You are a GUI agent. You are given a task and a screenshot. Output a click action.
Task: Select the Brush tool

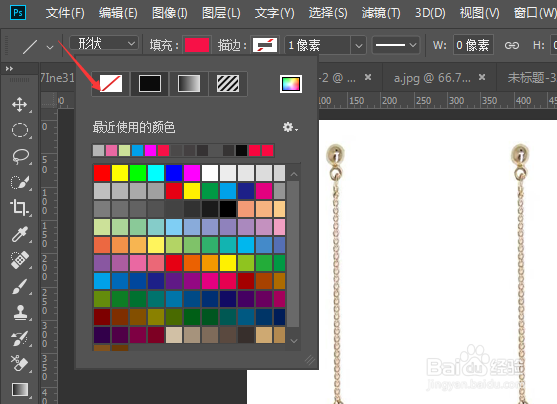(20, 286)
